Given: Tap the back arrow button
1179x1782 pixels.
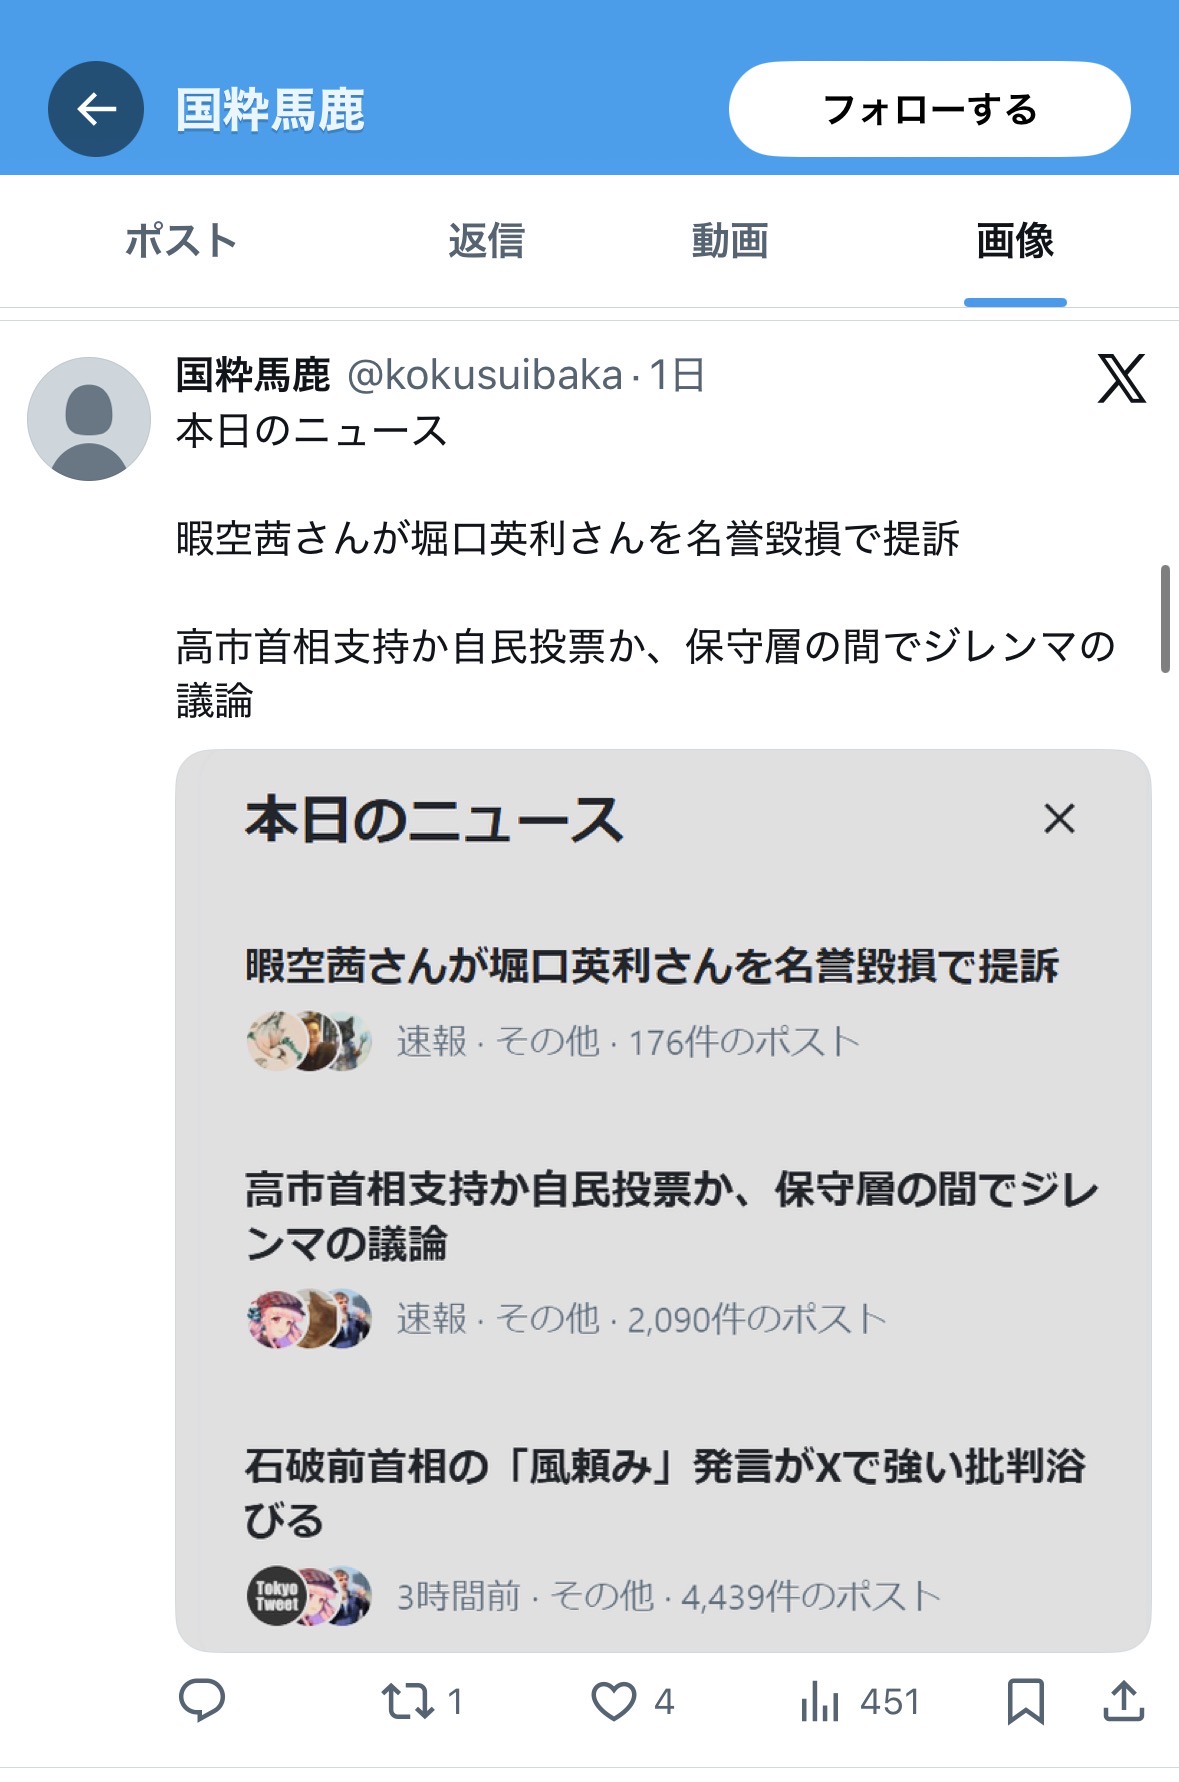Looking at the screenshot, I should pyautogui.click(x=96, y=109).
